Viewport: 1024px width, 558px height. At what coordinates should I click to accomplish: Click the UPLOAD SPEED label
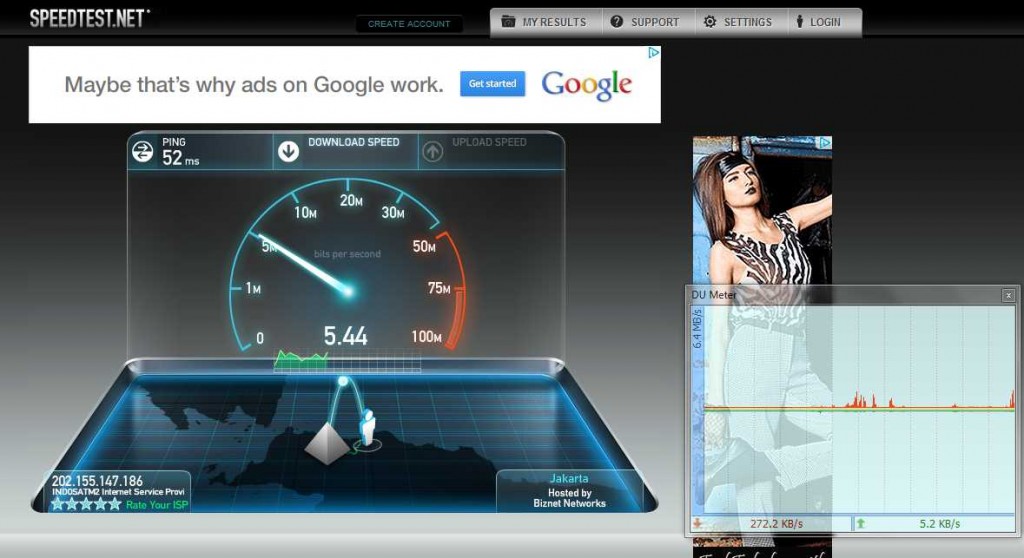pos(489,142)
